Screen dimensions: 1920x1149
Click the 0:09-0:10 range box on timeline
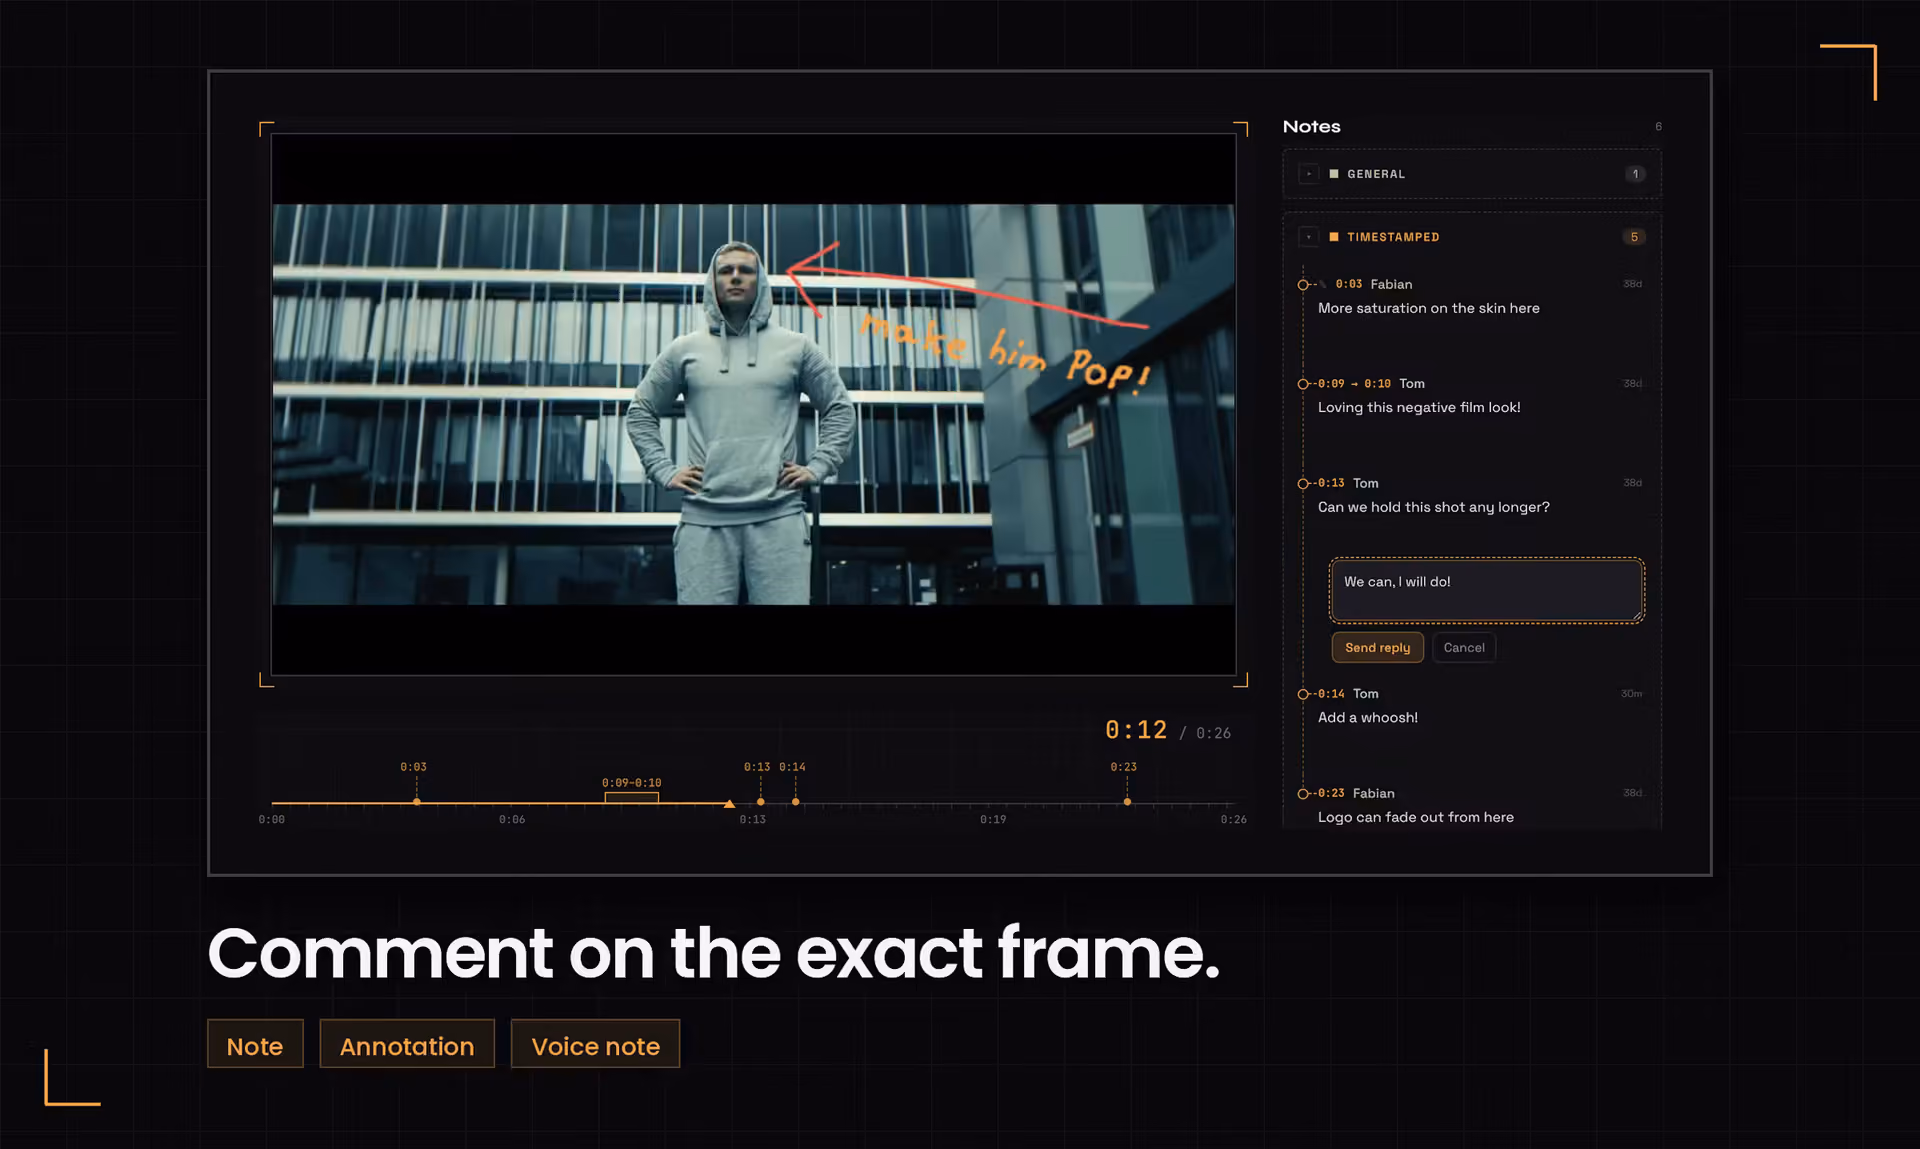(x=631, y=797)
